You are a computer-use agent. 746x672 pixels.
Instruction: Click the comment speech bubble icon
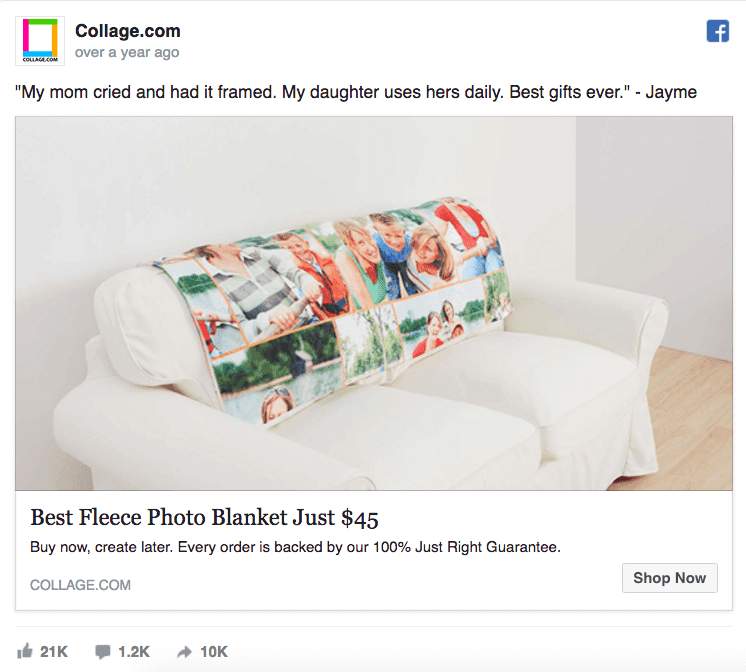point(103,652)
